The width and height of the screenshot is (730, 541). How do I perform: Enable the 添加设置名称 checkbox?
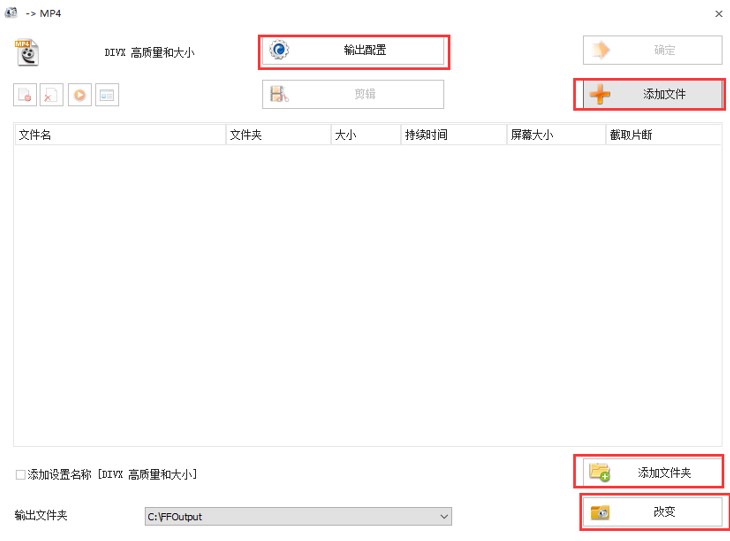(x=21, y=474)
